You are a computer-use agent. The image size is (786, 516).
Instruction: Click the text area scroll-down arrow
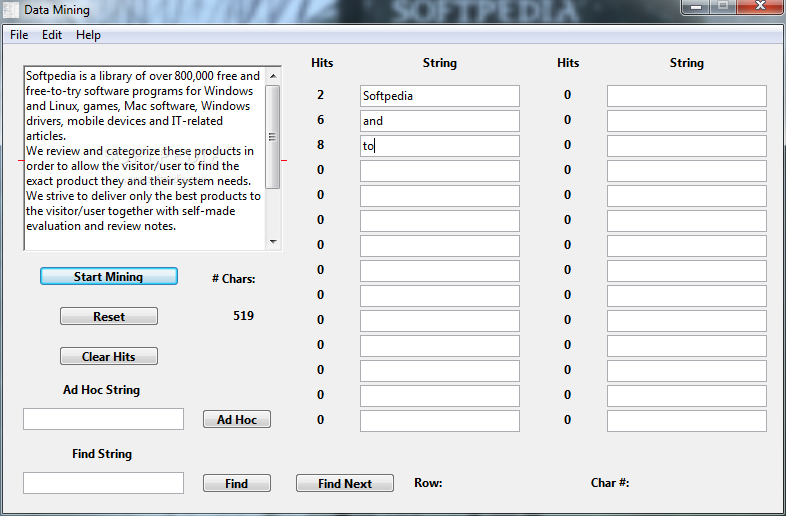(x=273, y=242)
